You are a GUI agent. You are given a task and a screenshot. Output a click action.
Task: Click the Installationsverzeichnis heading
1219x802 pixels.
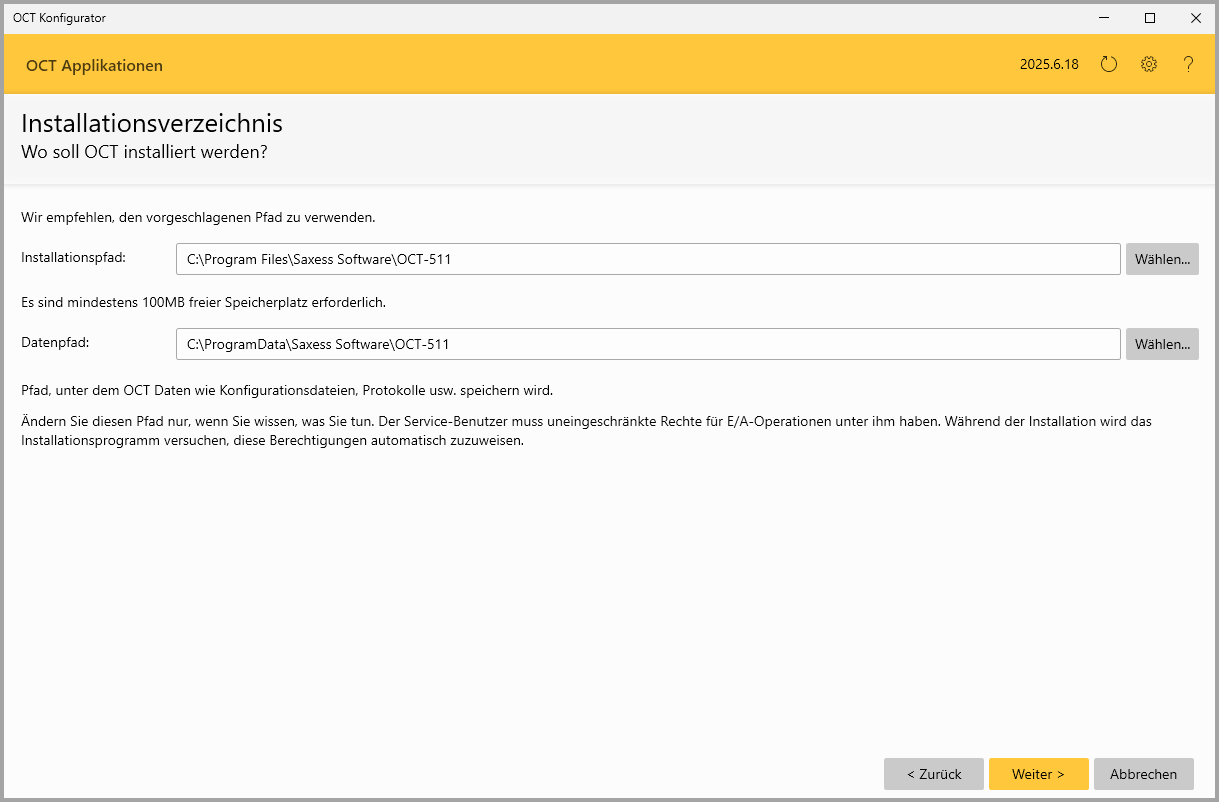(151, 123)
